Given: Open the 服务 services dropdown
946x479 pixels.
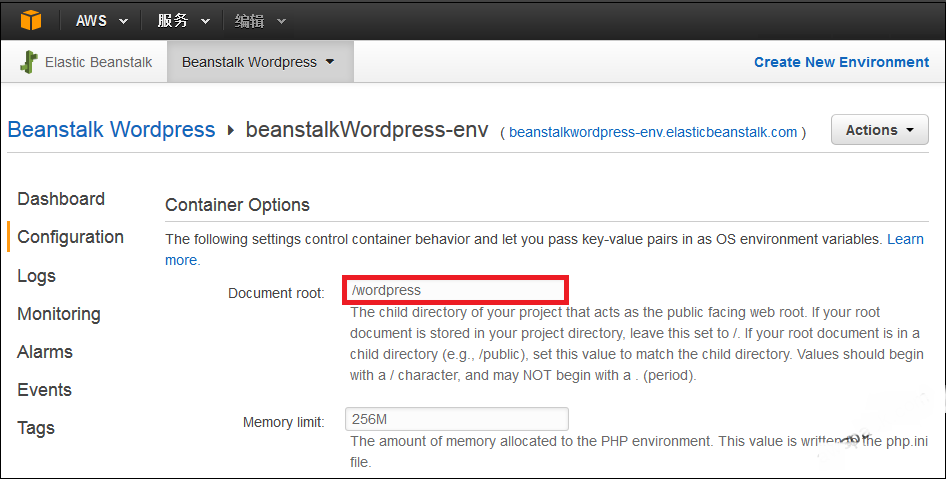Looking at the screenshot, I should coord(183,21).
